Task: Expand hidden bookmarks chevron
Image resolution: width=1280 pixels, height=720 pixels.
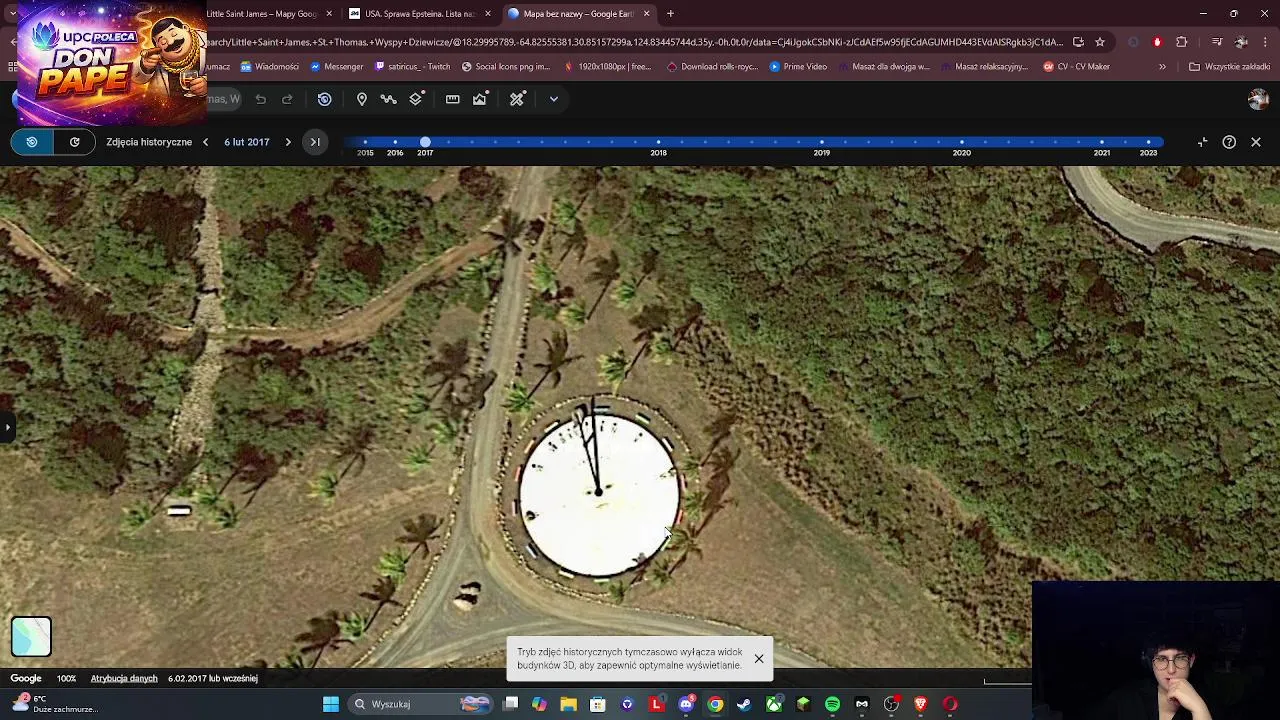Action: pyautogui.click(x=1162, y=67)
